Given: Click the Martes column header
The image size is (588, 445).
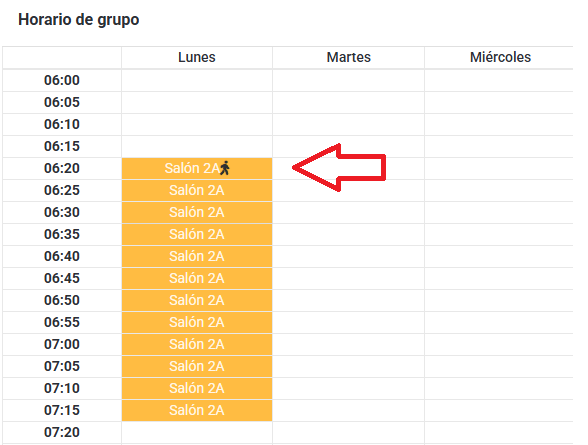Looking at the screenshot, I should (349, 57).
